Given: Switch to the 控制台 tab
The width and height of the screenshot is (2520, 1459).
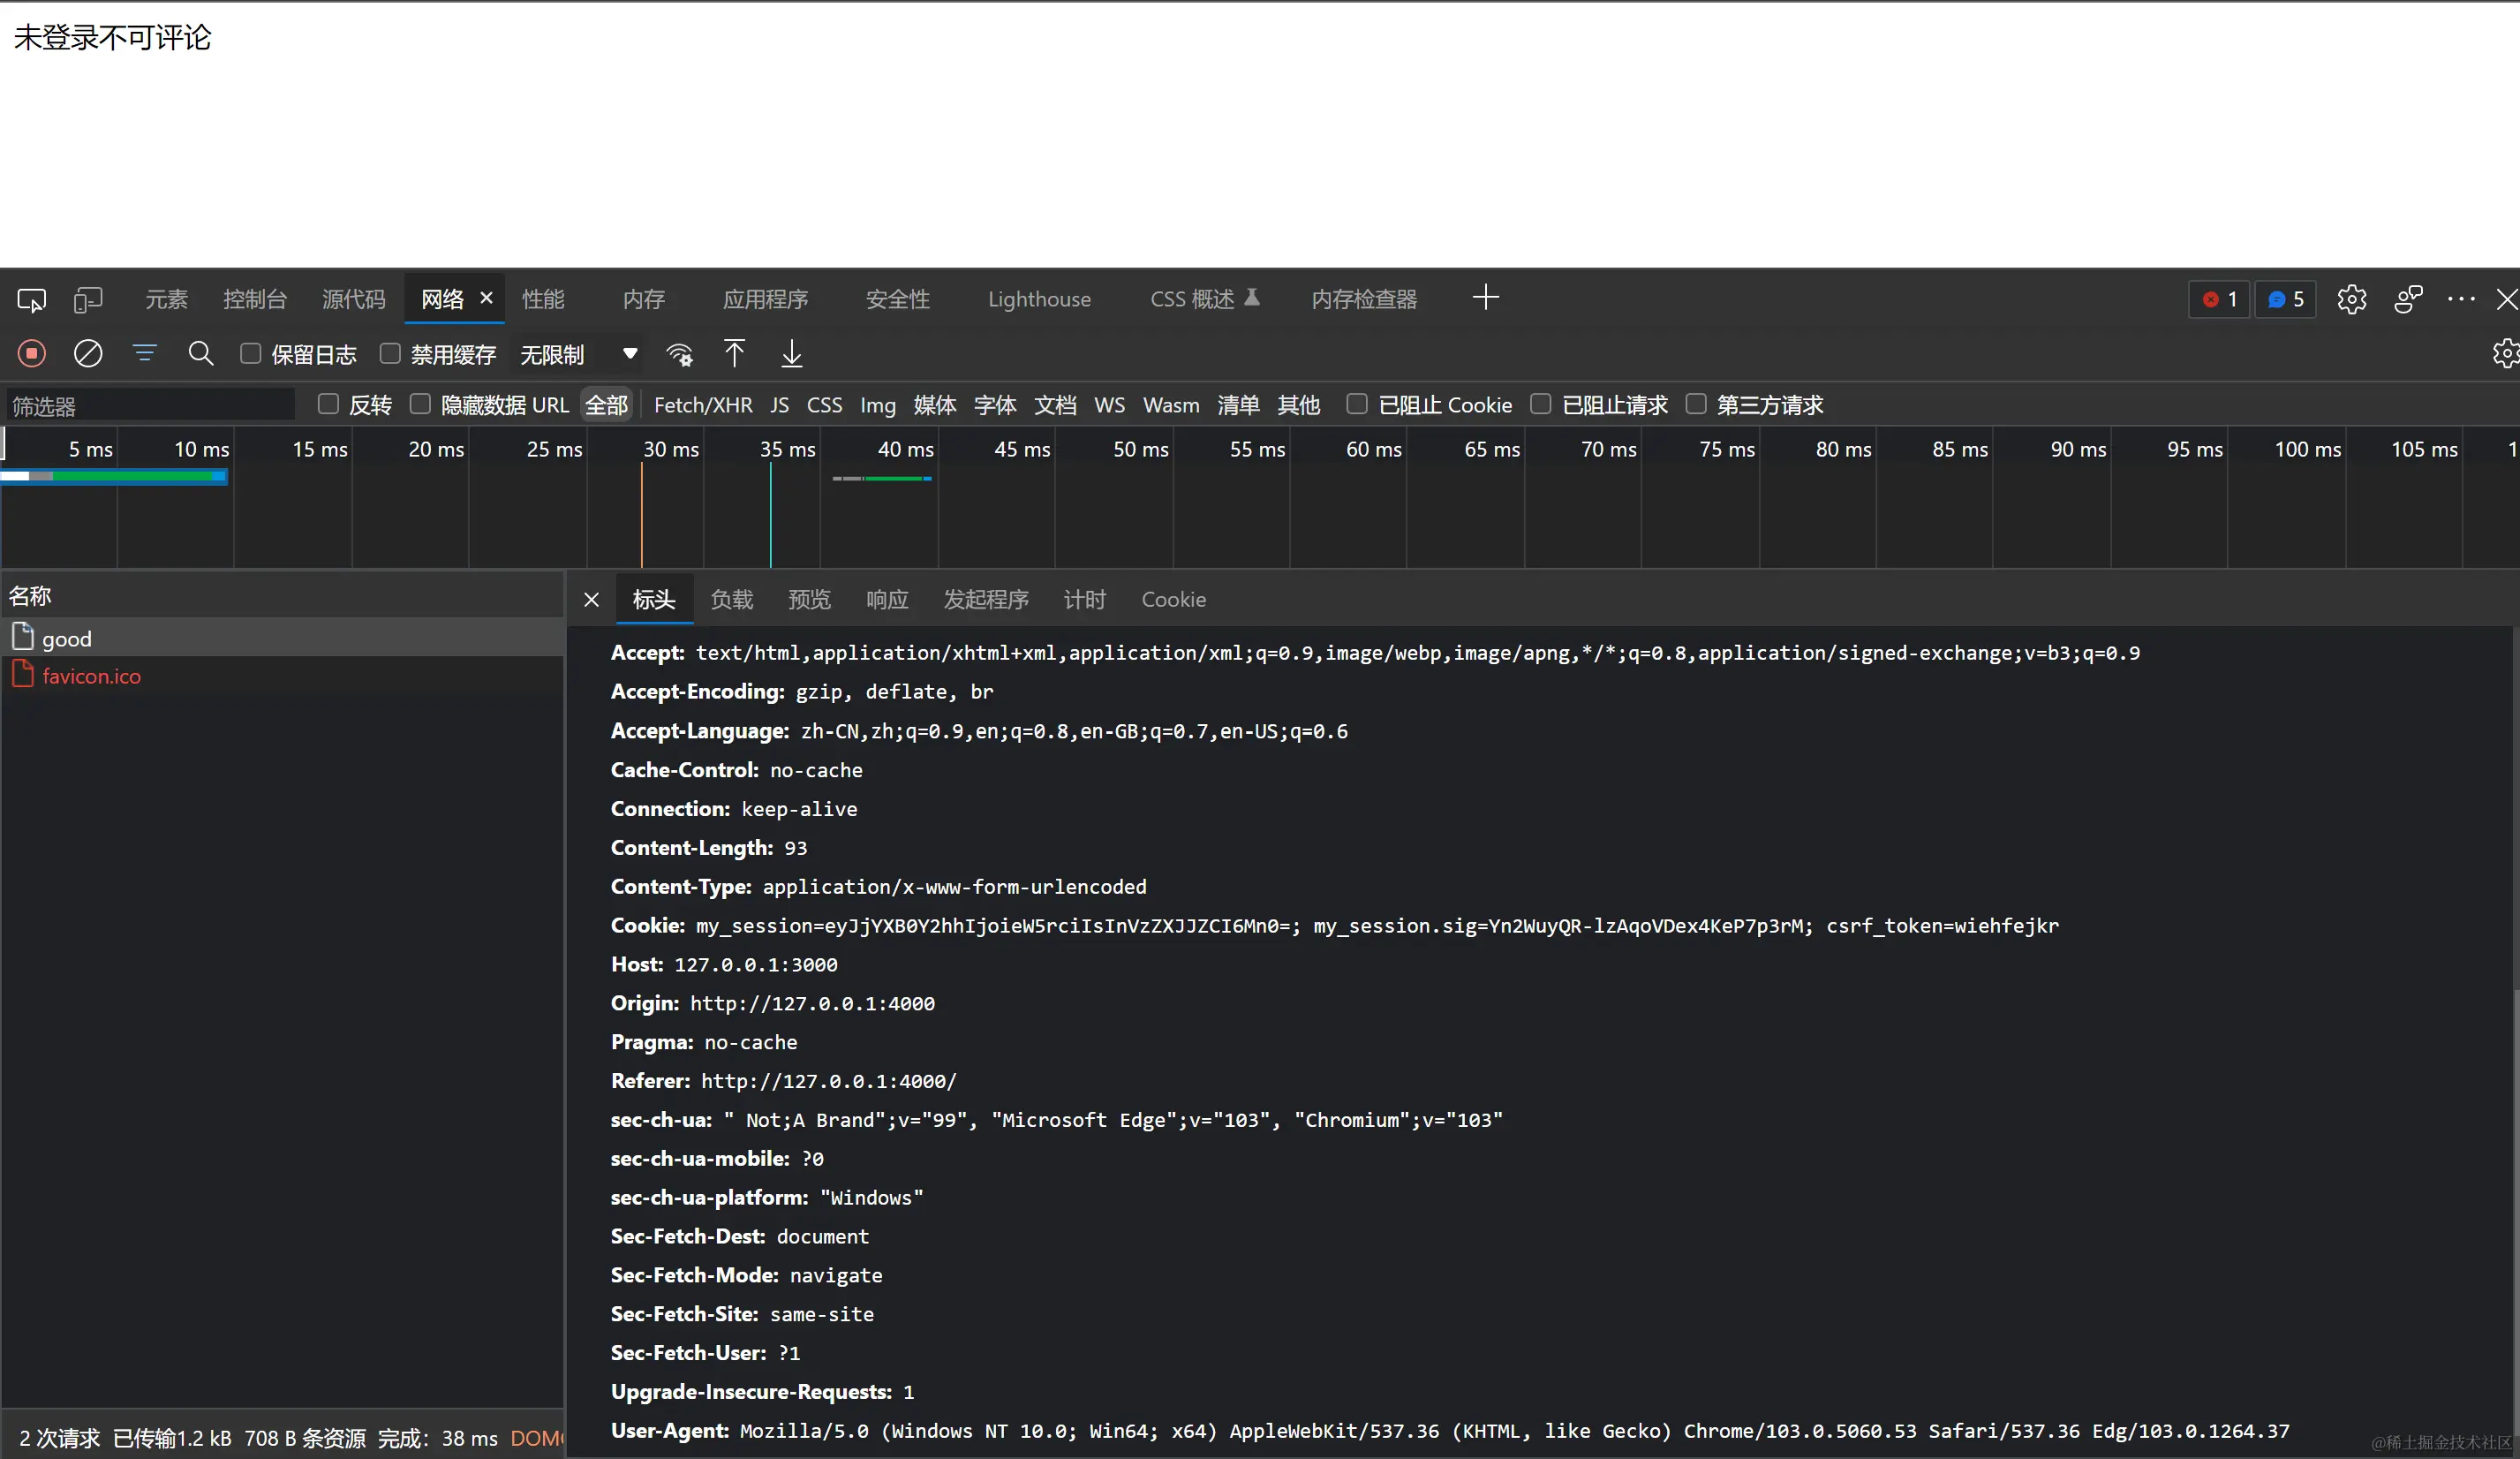Looking at the screenshot, I should pyautogui.click(x=255, y=299).
